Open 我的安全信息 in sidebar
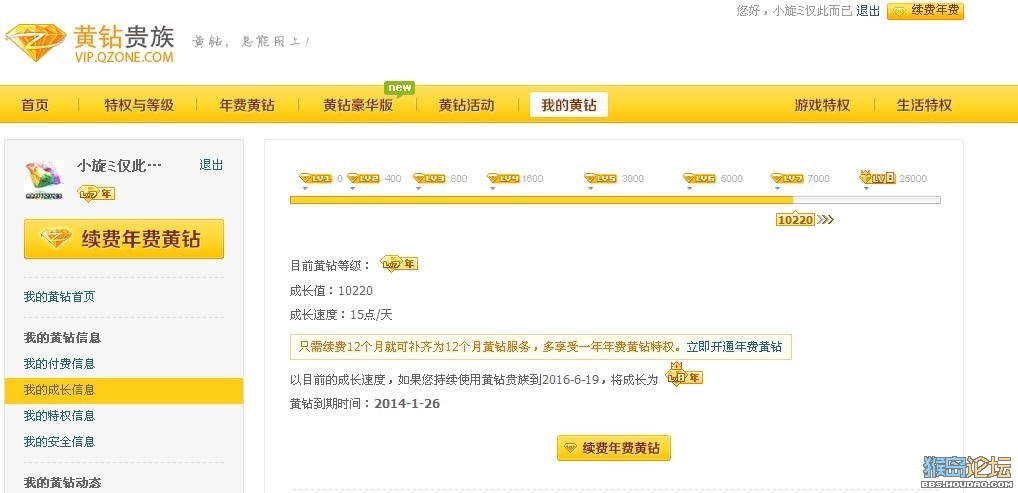Screen dimensions: 1018x493 [x=59, y=442]
